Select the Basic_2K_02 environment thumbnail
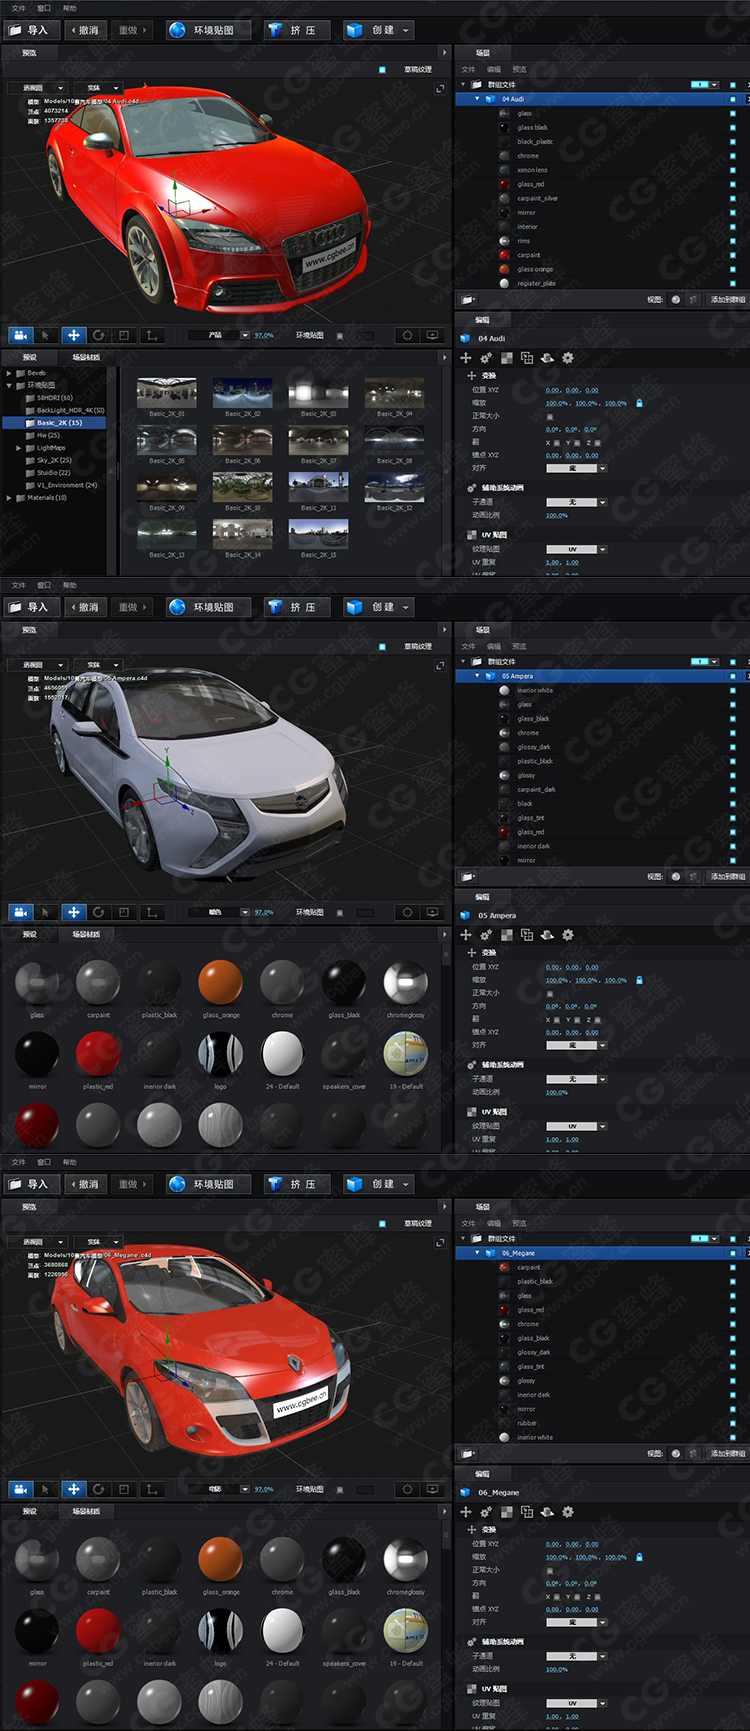 (x=242, y=393)
